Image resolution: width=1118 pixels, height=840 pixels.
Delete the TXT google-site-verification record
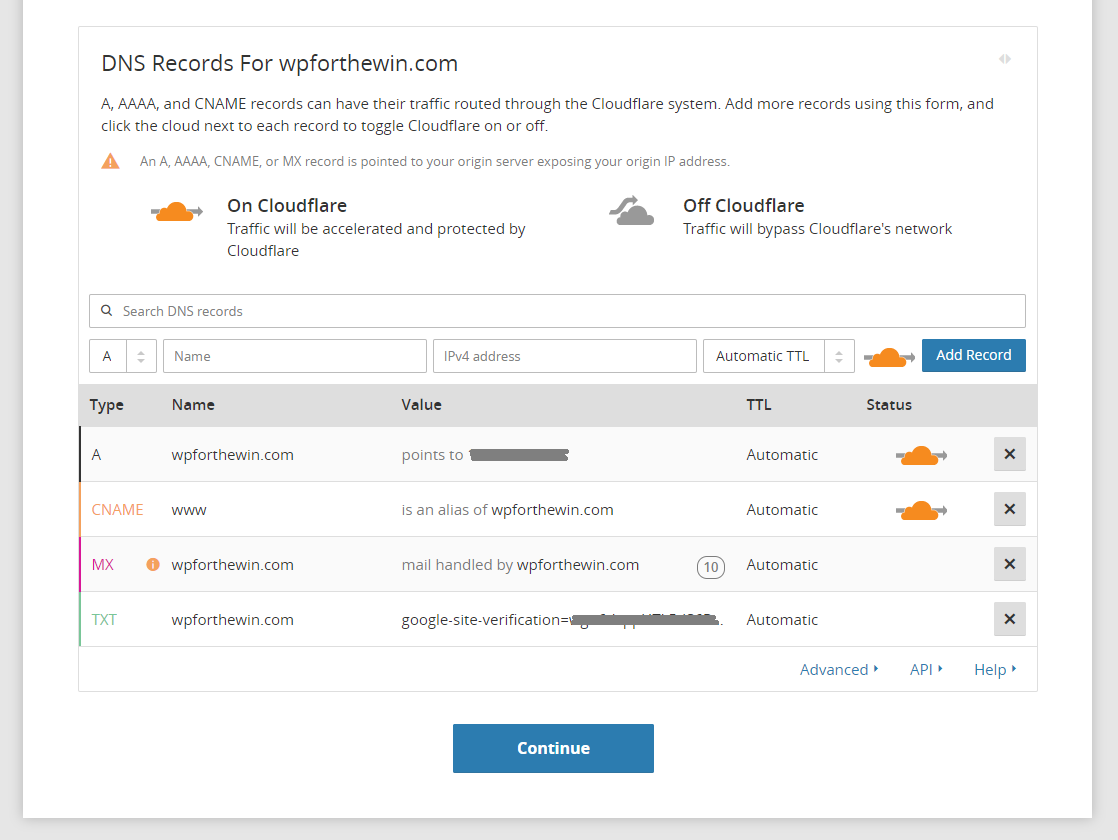coord(1009,619)
